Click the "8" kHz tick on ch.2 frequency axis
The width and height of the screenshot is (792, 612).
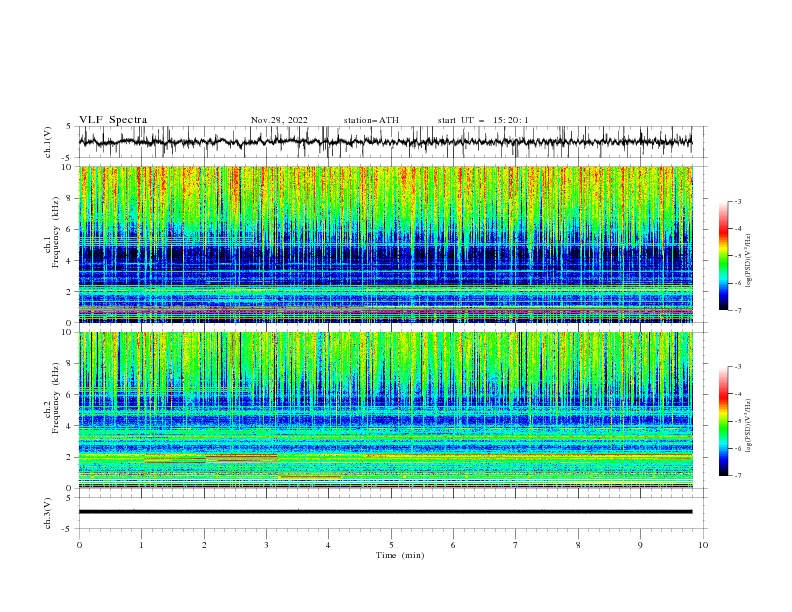[70, 364]
